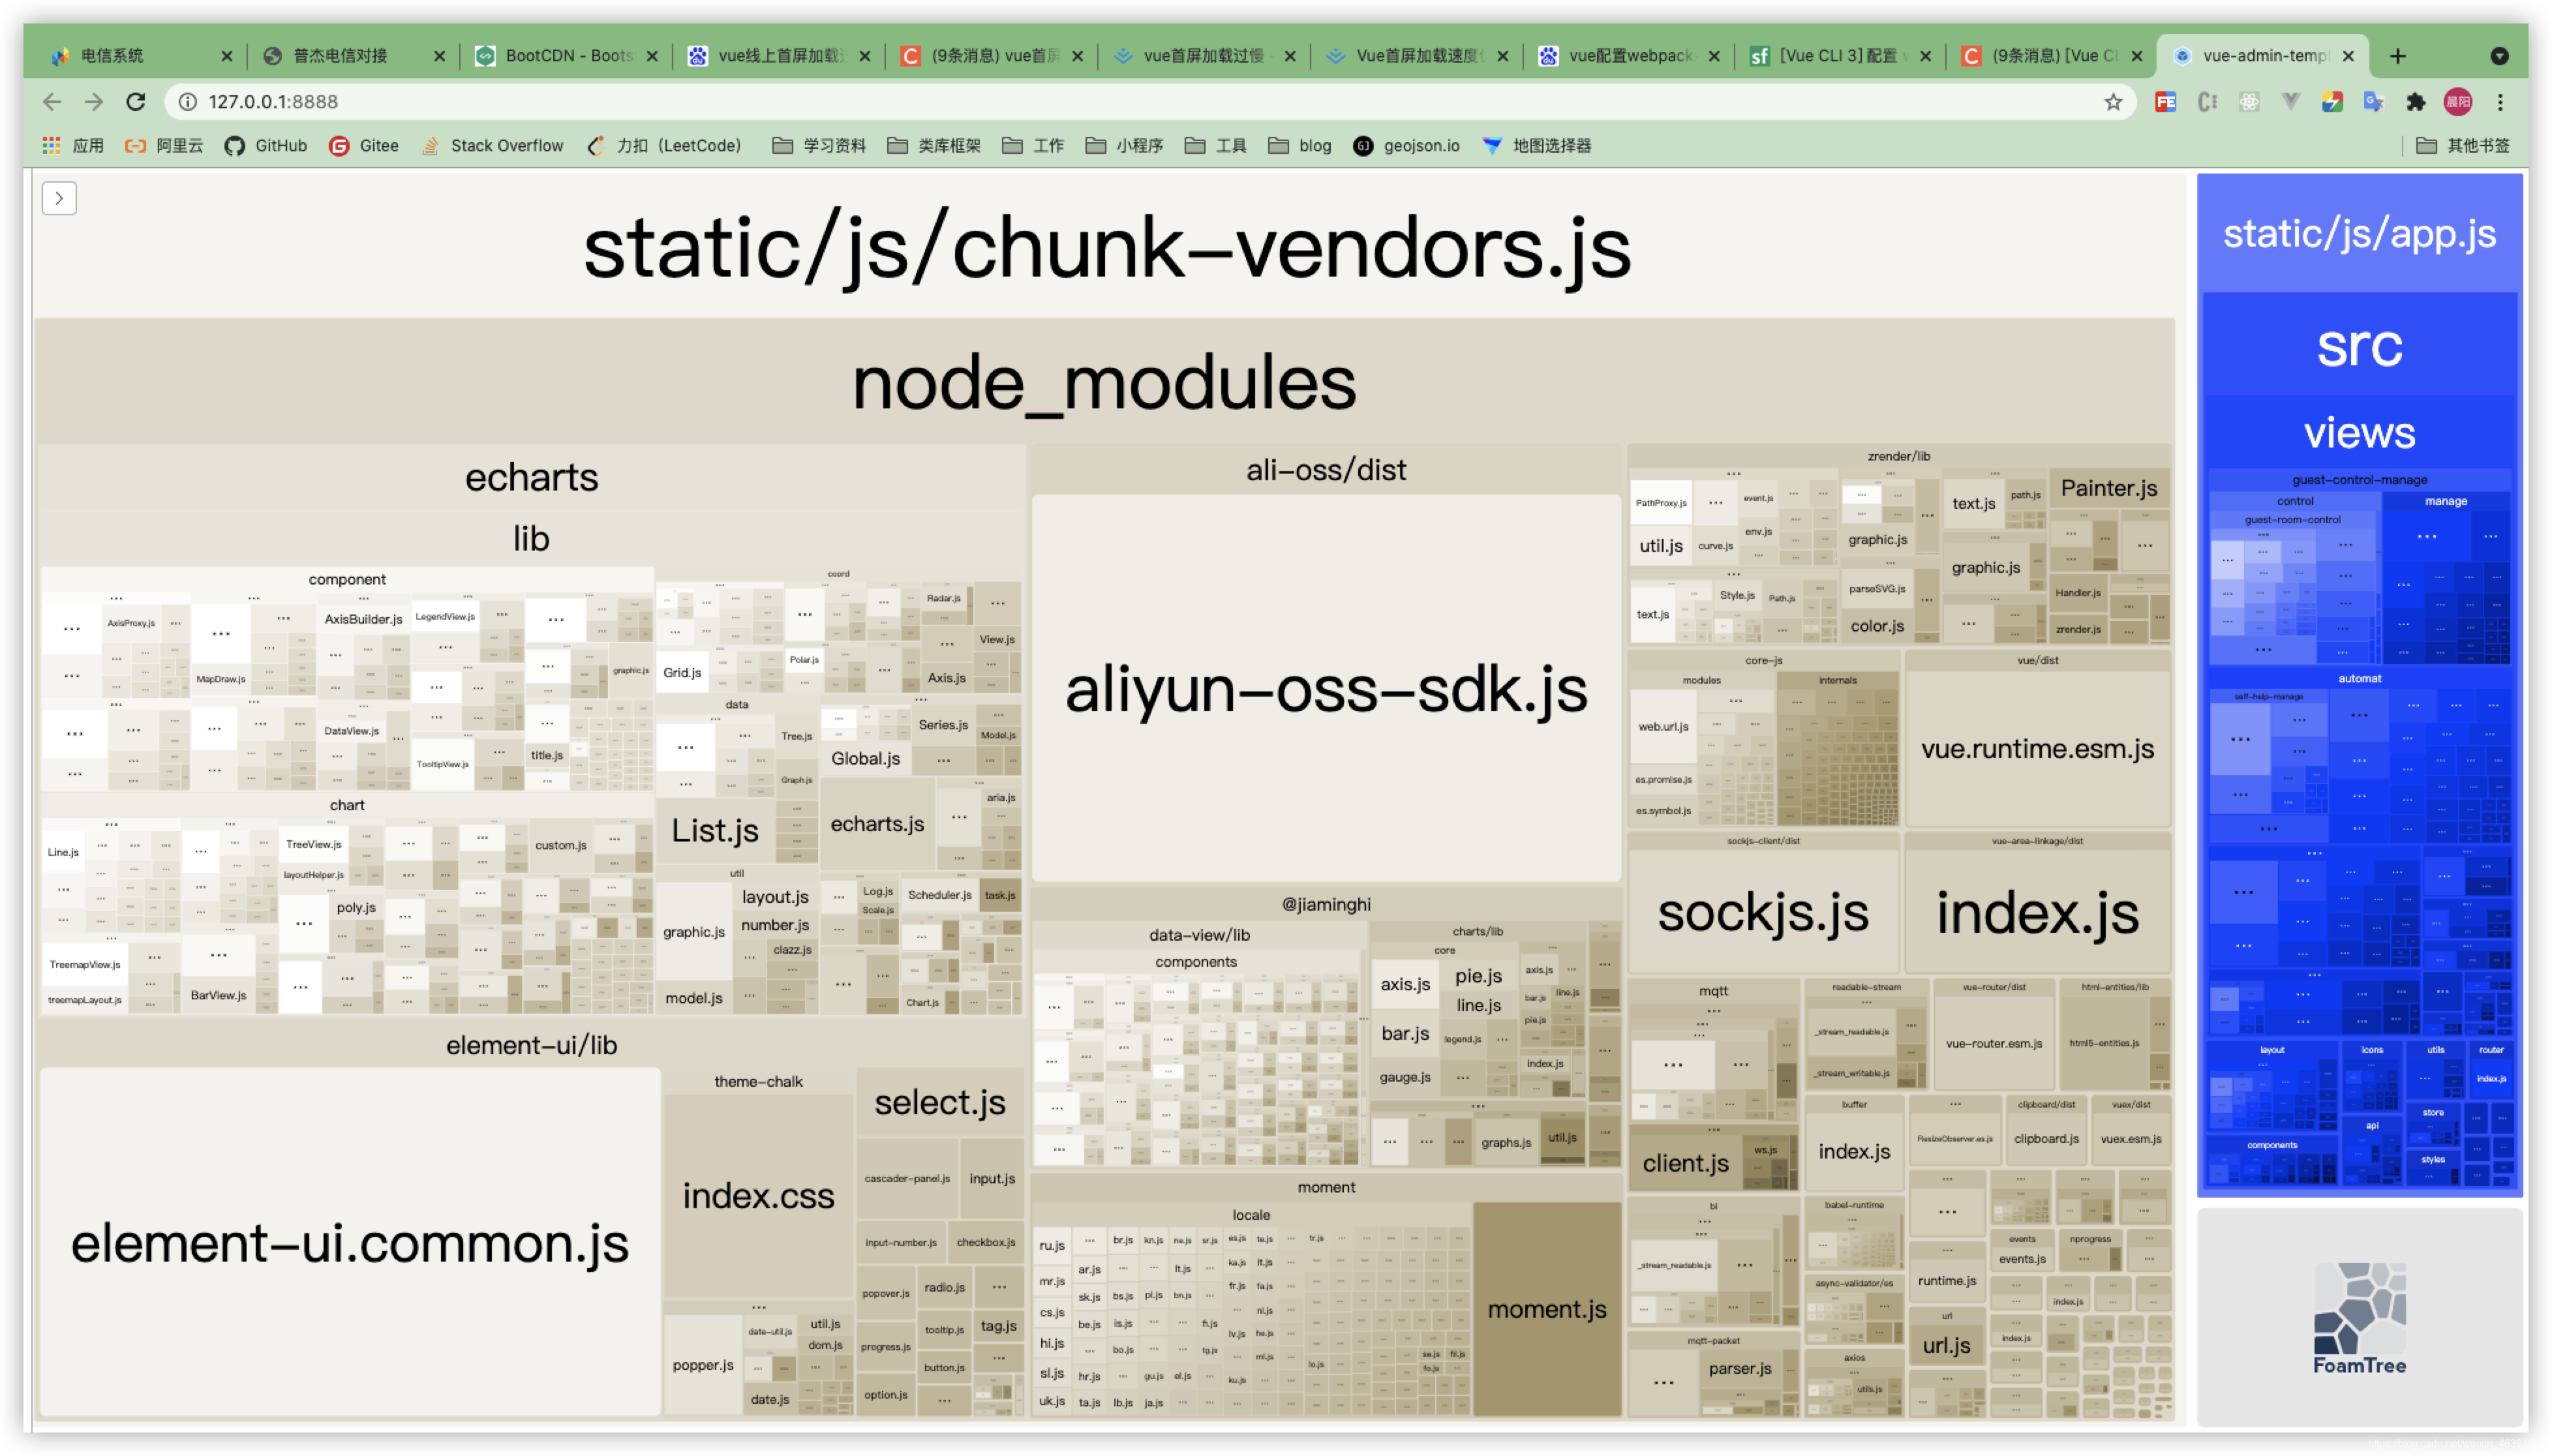The width and height of the screenshot is (2552, 1456).
Task: Click the select.js block in element-ui
Action: 939,1102
